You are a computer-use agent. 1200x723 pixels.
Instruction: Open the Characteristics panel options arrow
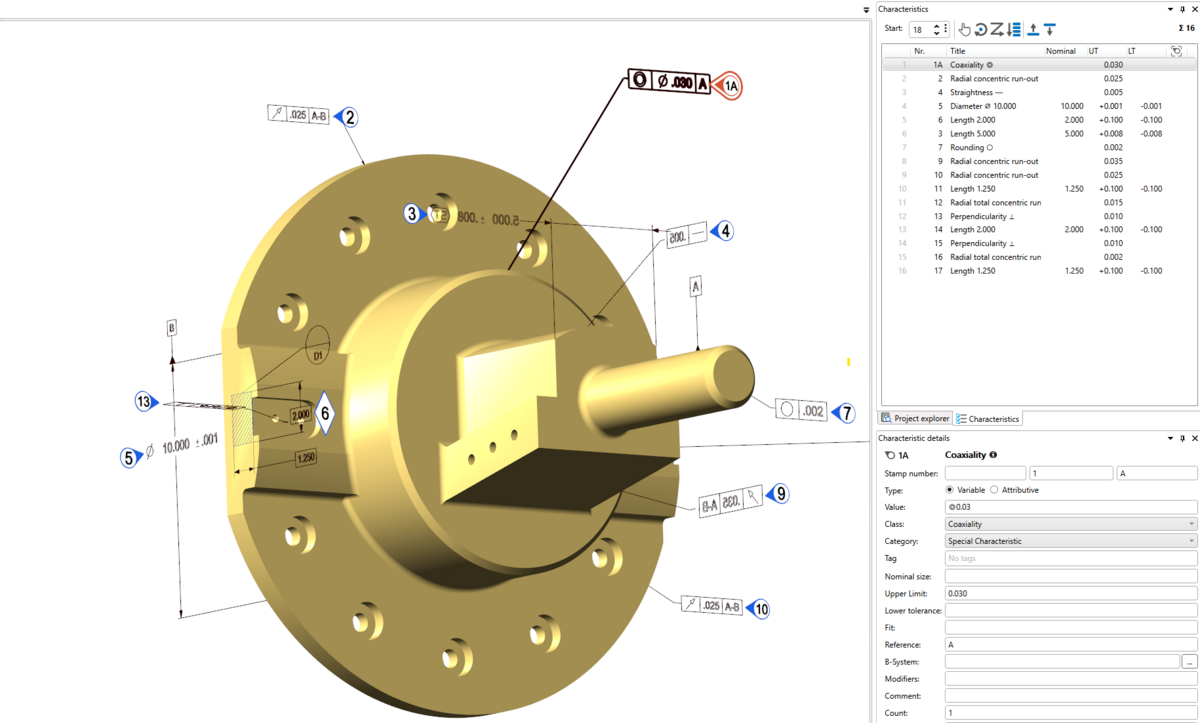click(1170, 9)
